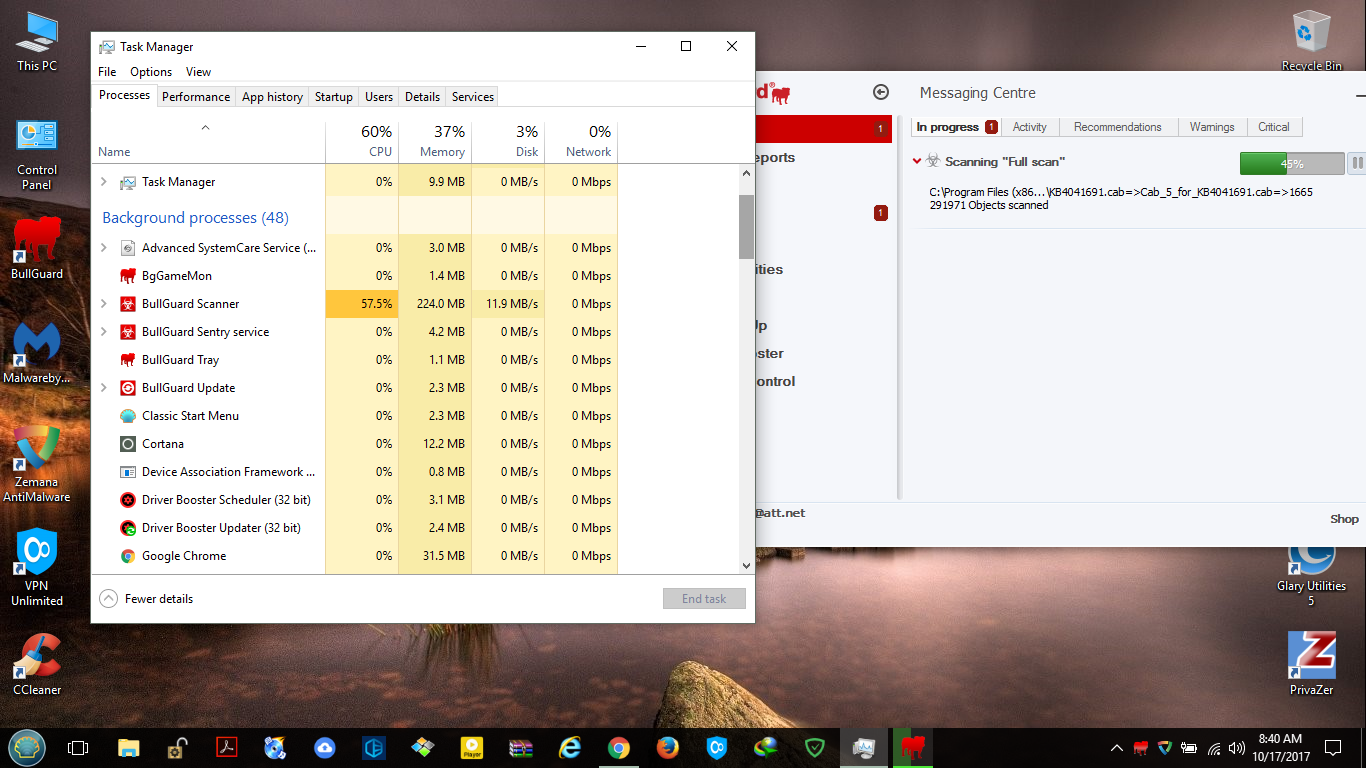The width and height of the screenshot is (1366, 768).
Task: Sort processes by the Network column
Action: tap(581, 141)
